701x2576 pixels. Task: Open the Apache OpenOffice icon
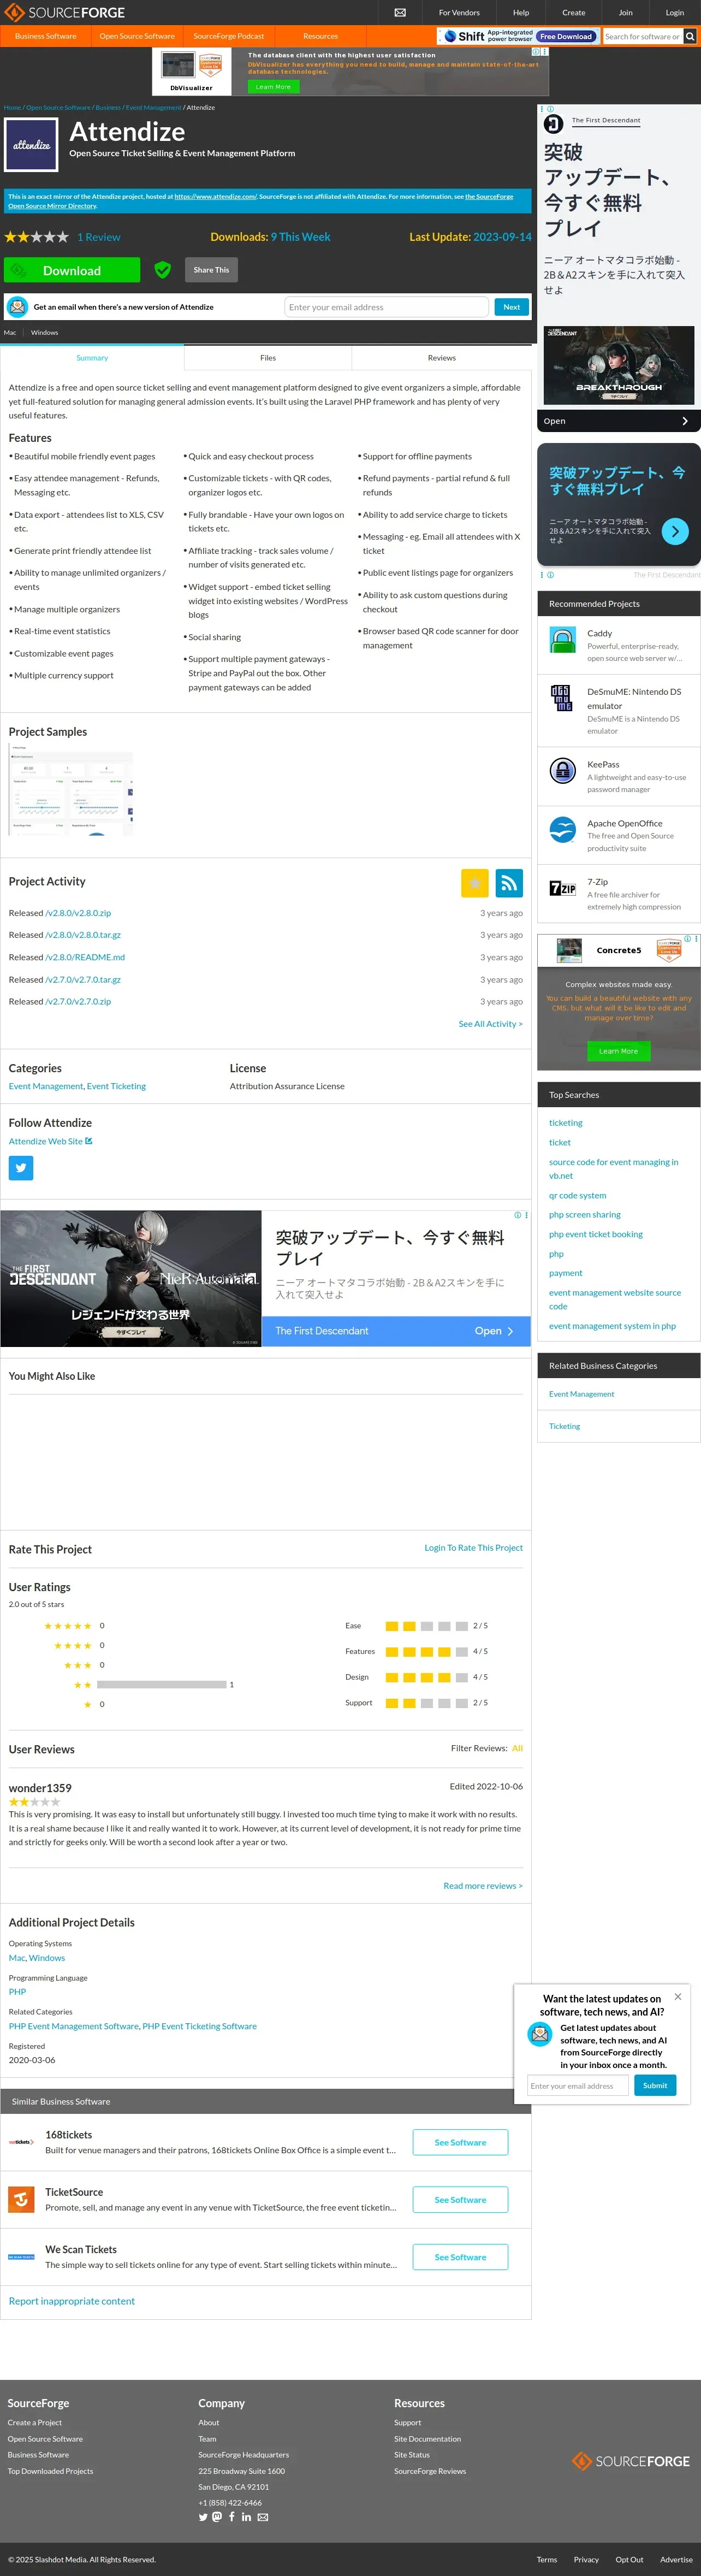click(x=563, y=829)
